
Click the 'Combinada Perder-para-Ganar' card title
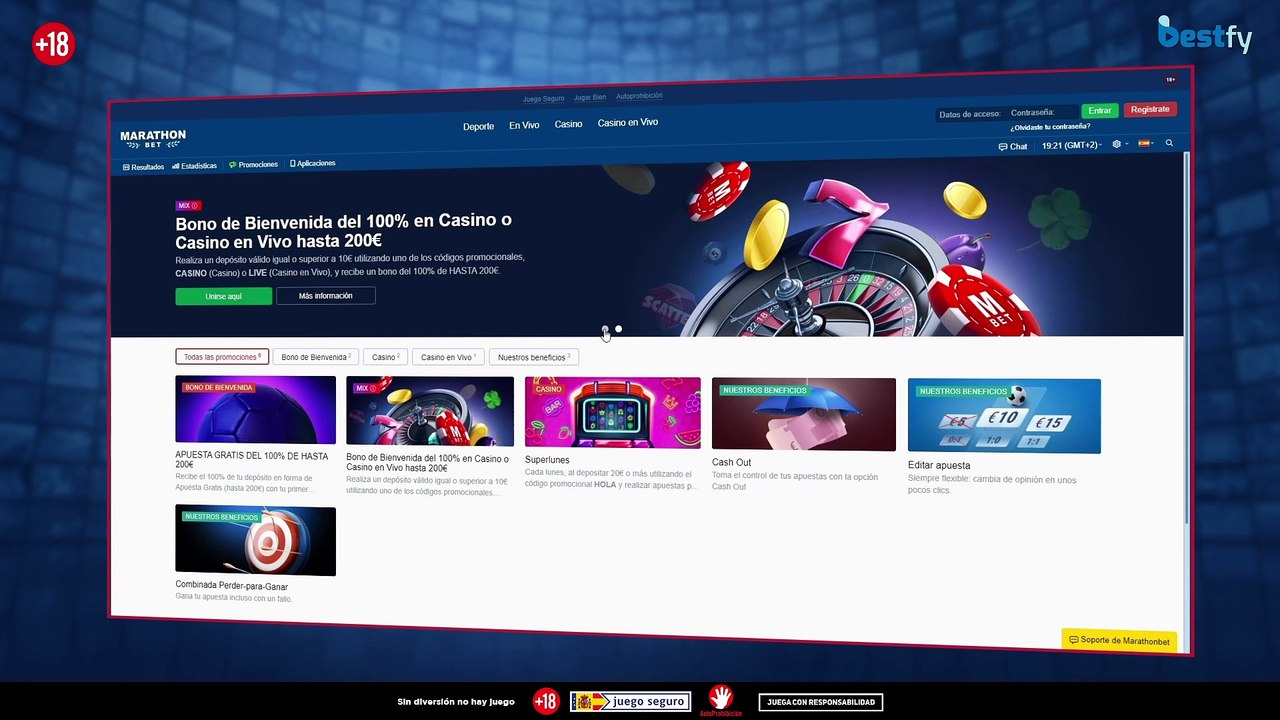point(231,586)
